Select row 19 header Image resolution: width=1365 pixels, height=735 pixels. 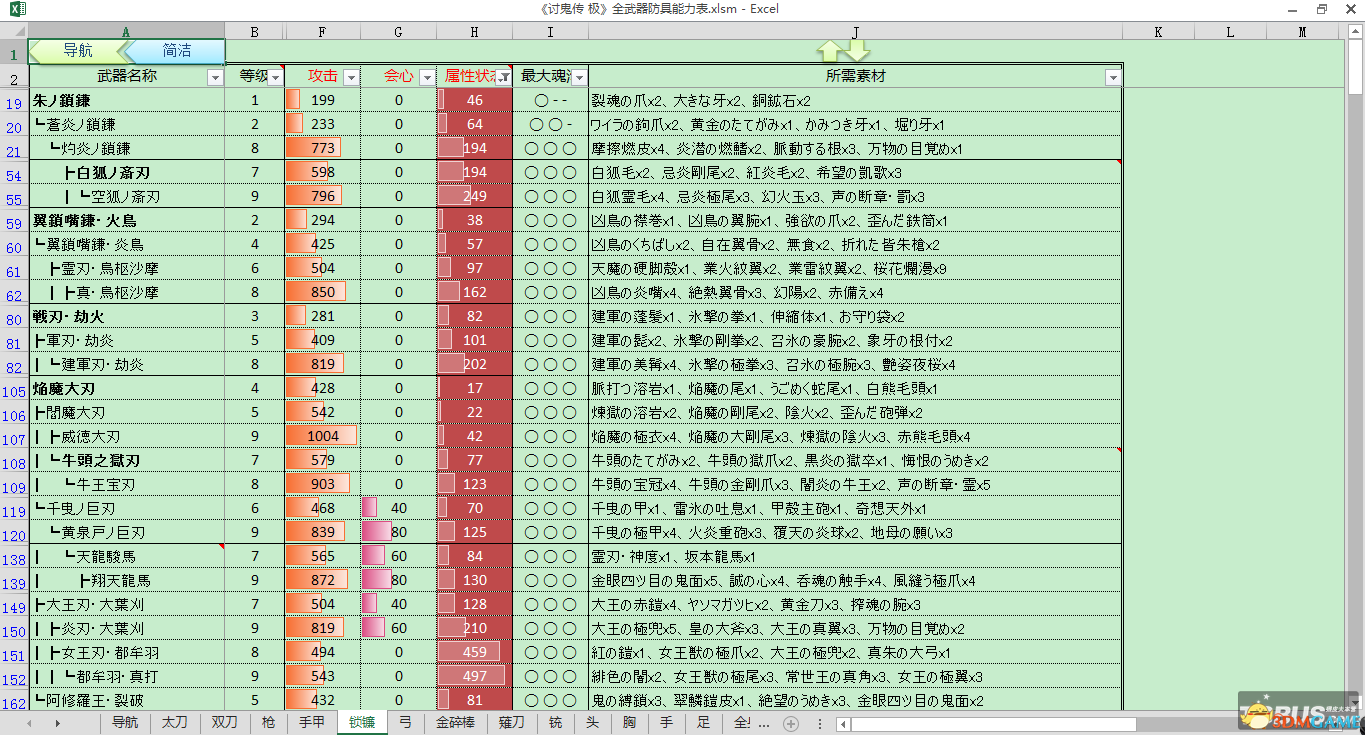14,100
